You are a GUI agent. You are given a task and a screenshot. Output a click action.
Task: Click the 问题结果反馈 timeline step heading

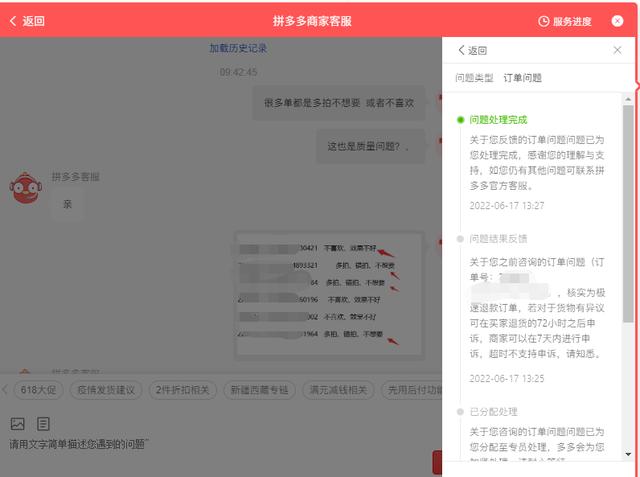click(x=498, y=239)
